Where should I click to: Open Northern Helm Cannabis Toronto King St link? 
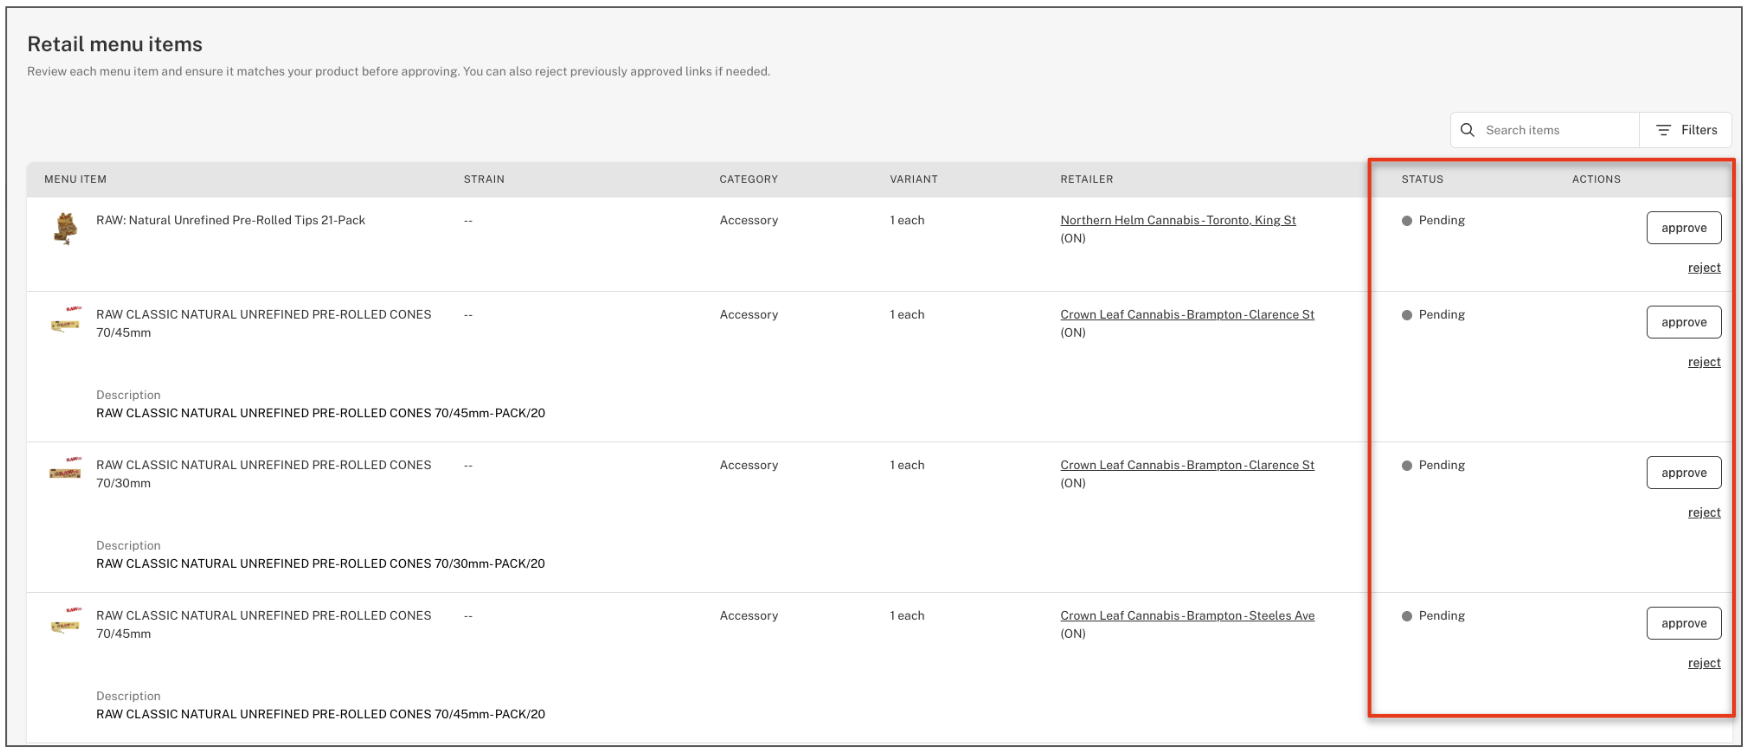(x=1178, y=220)
